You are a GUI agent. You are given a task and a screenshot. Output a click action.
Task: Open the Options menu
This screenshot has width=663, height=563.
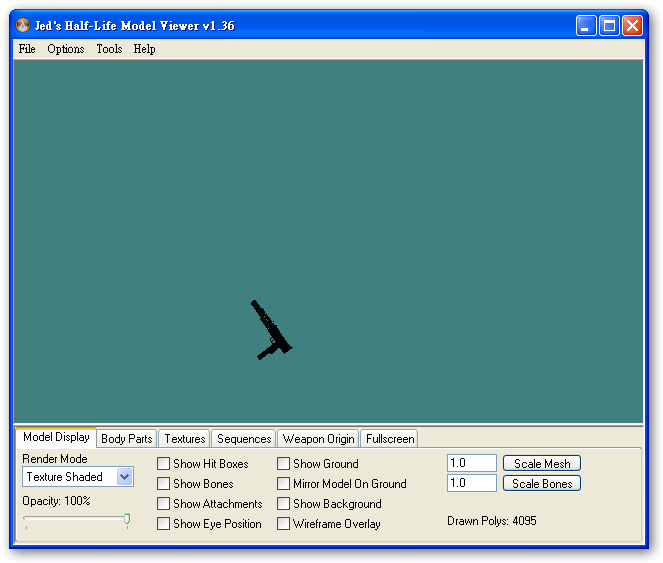pos(66,49)
